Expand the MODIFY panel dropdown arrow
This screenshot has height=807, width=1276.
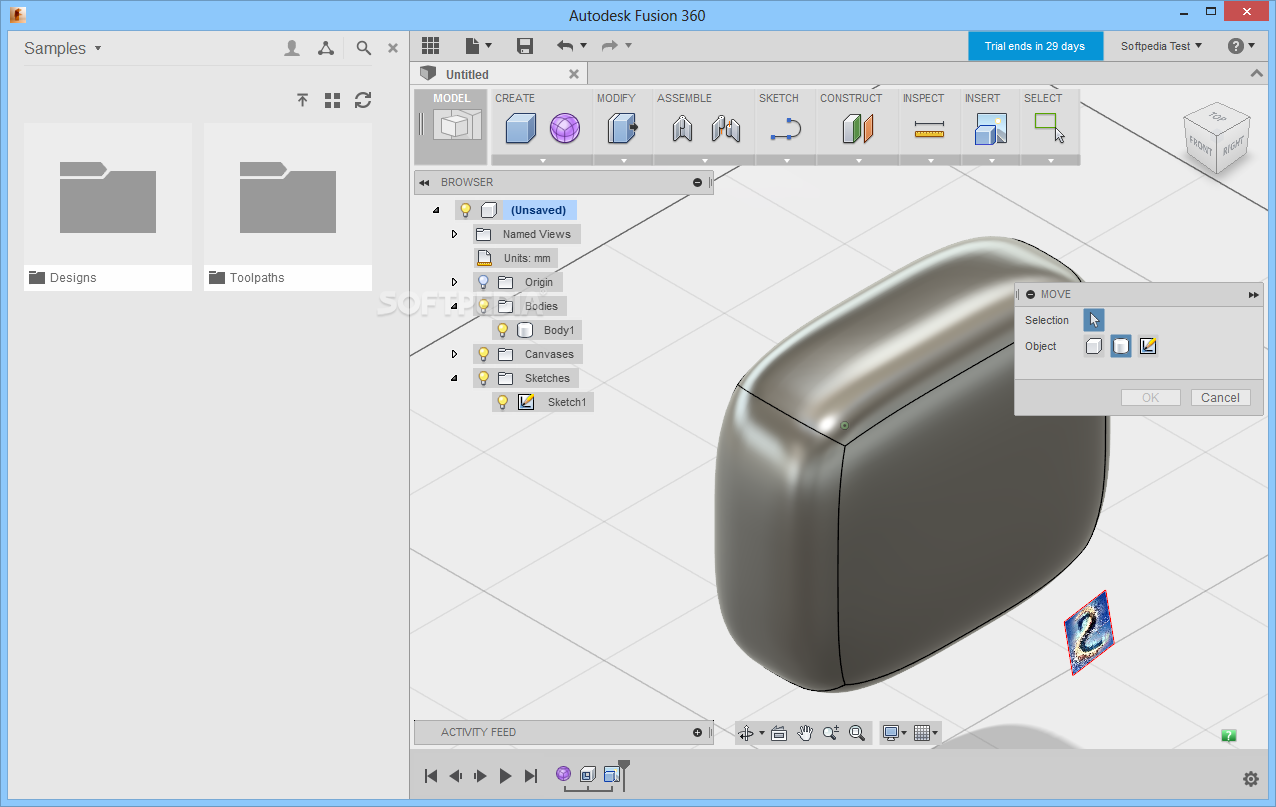click(624, 160)
